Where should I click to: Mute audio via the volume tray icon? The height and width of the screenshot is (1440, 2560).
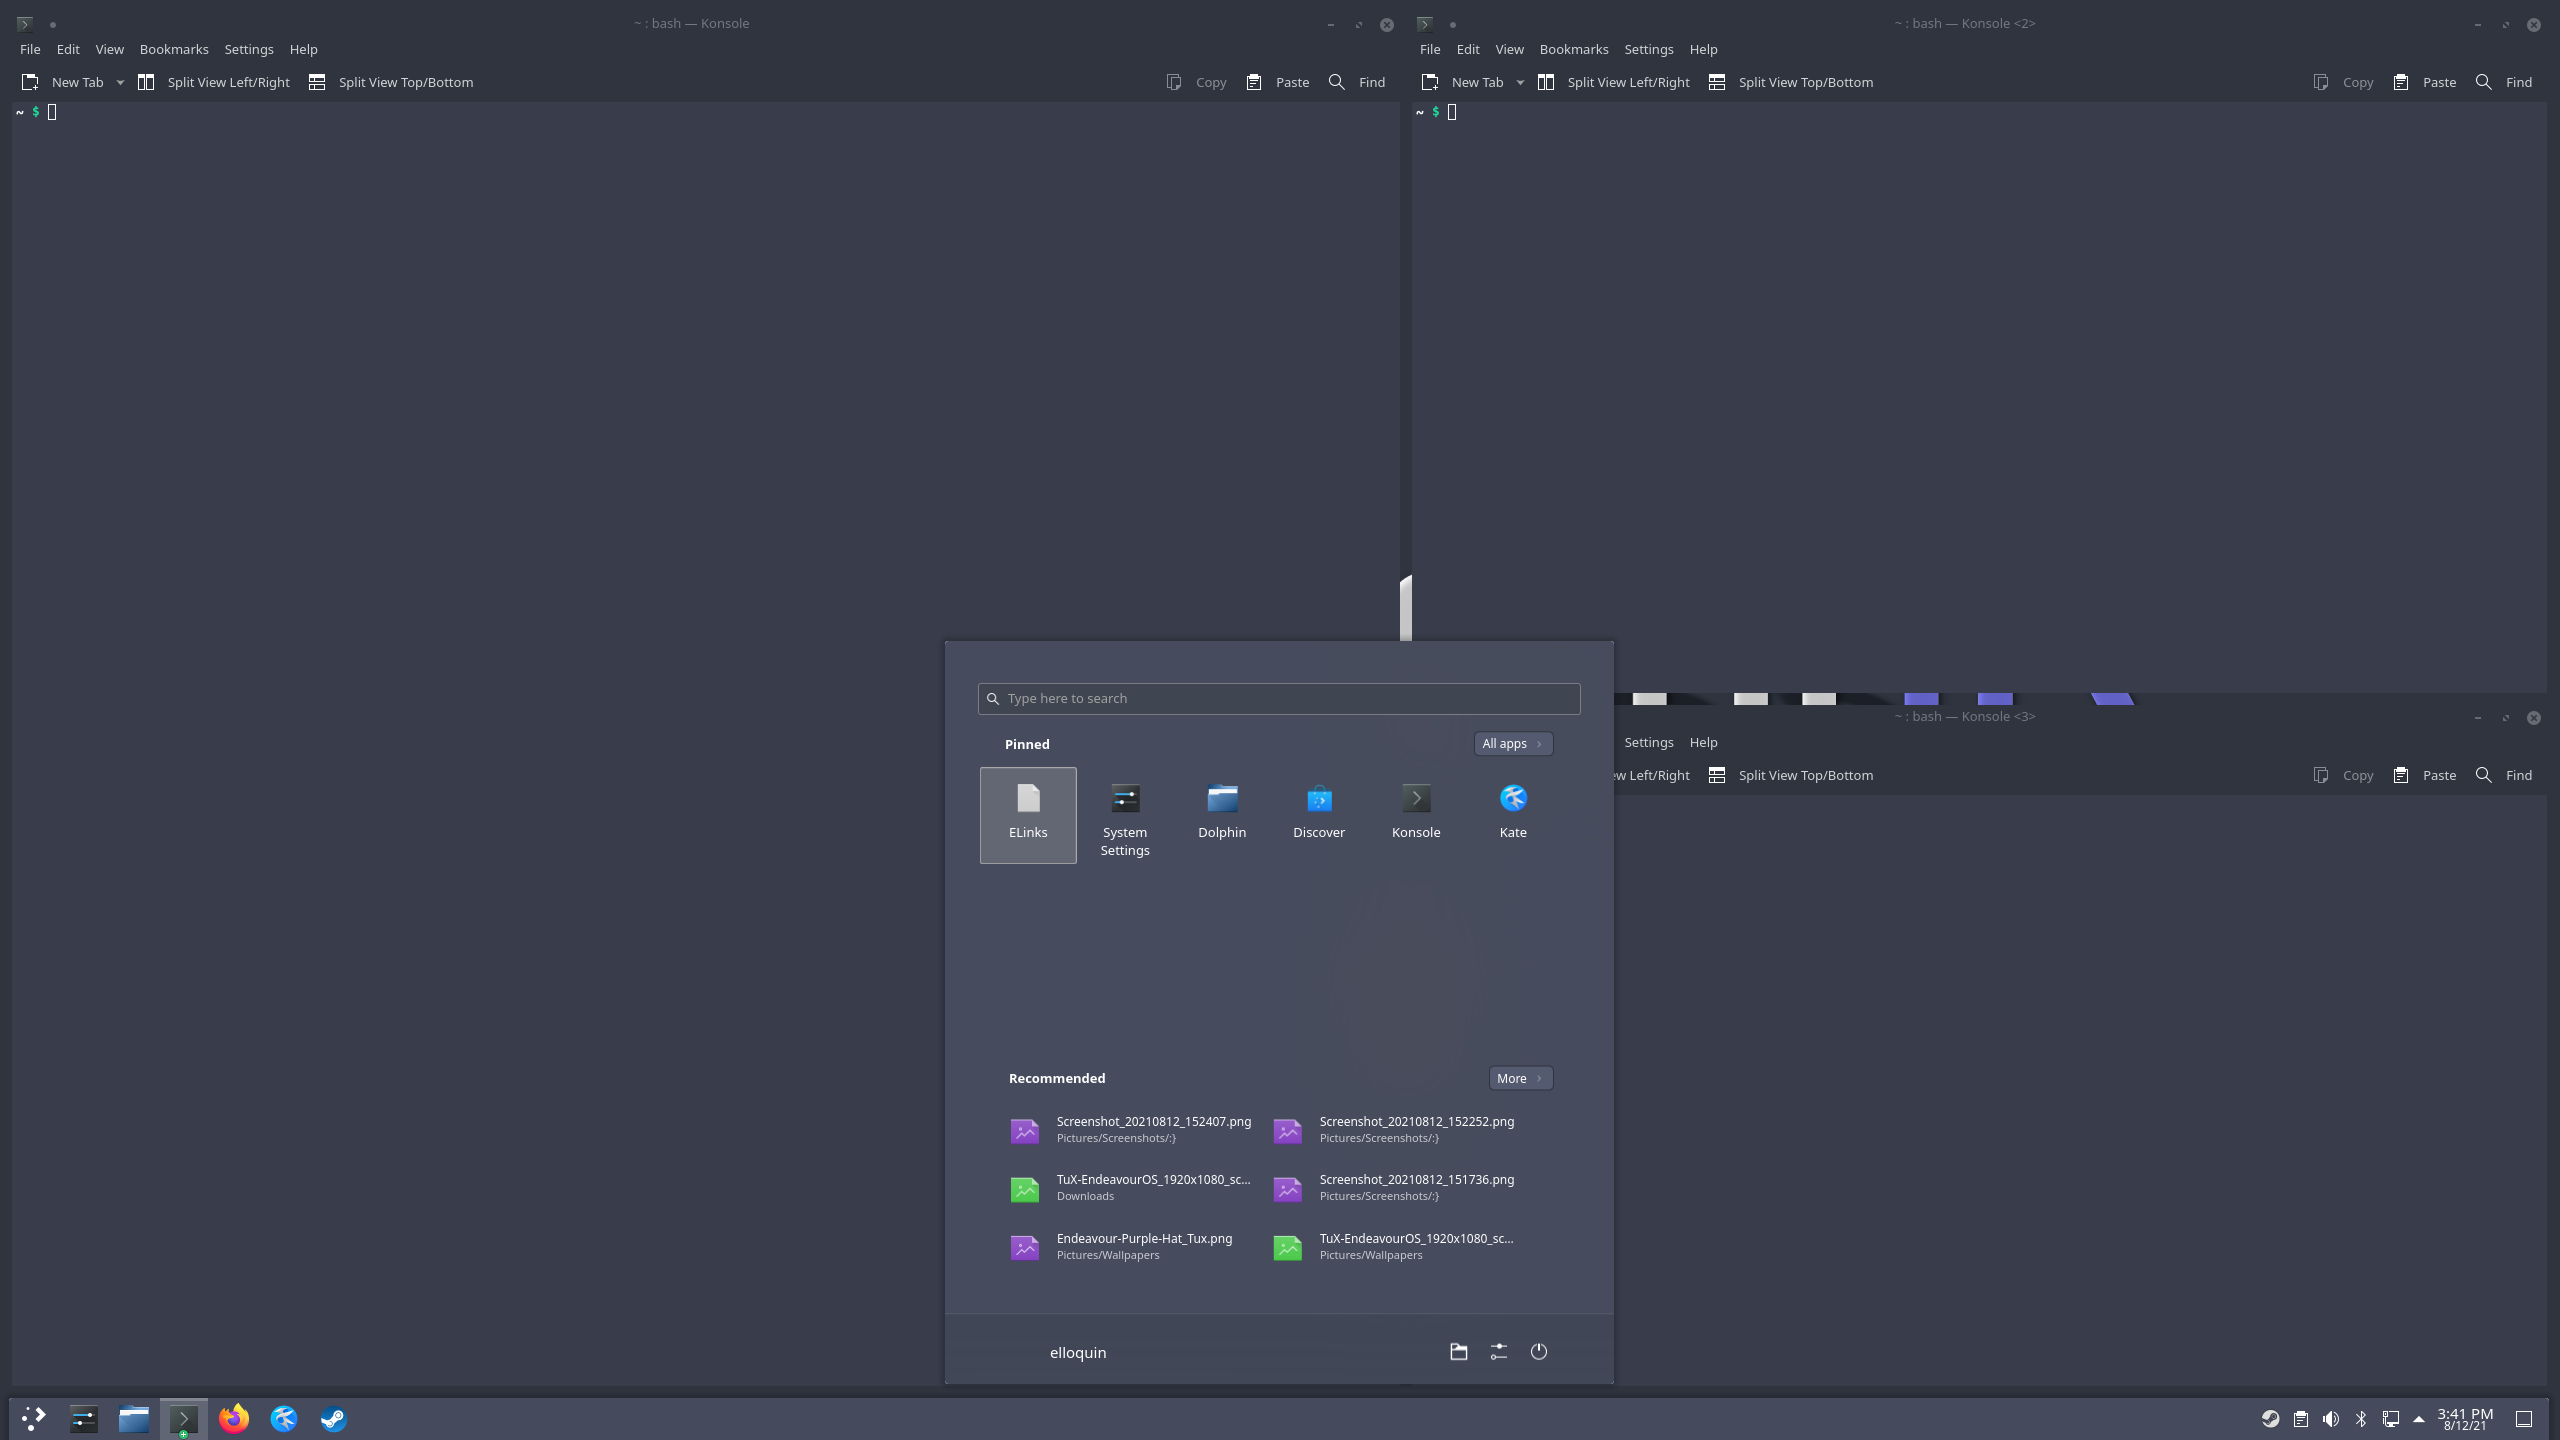(2331, 1418)
